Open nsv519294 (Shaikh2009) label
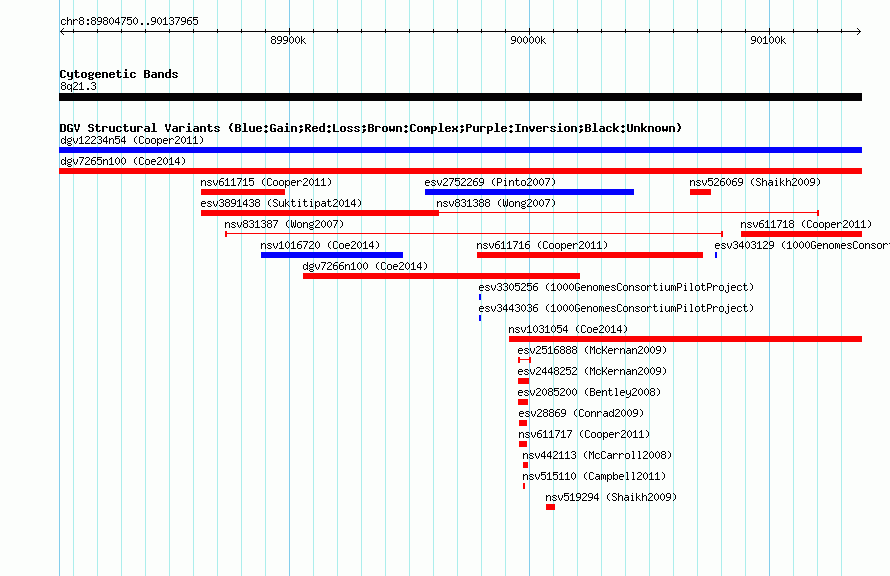 tap(611, 497)
